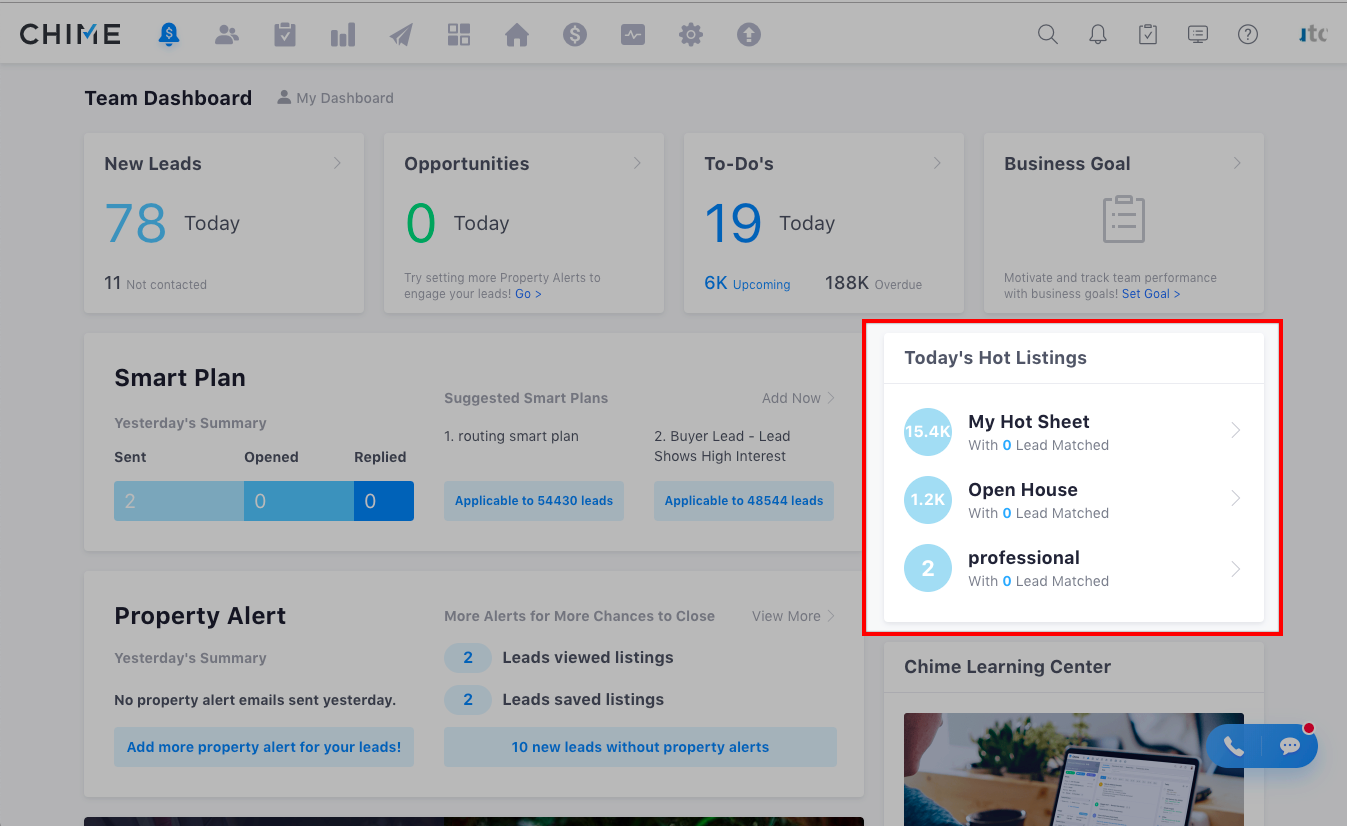The width and height of the screenshot is (1347, 826).
Task: Switch to My Dashboard view
Action: [335, 98]
